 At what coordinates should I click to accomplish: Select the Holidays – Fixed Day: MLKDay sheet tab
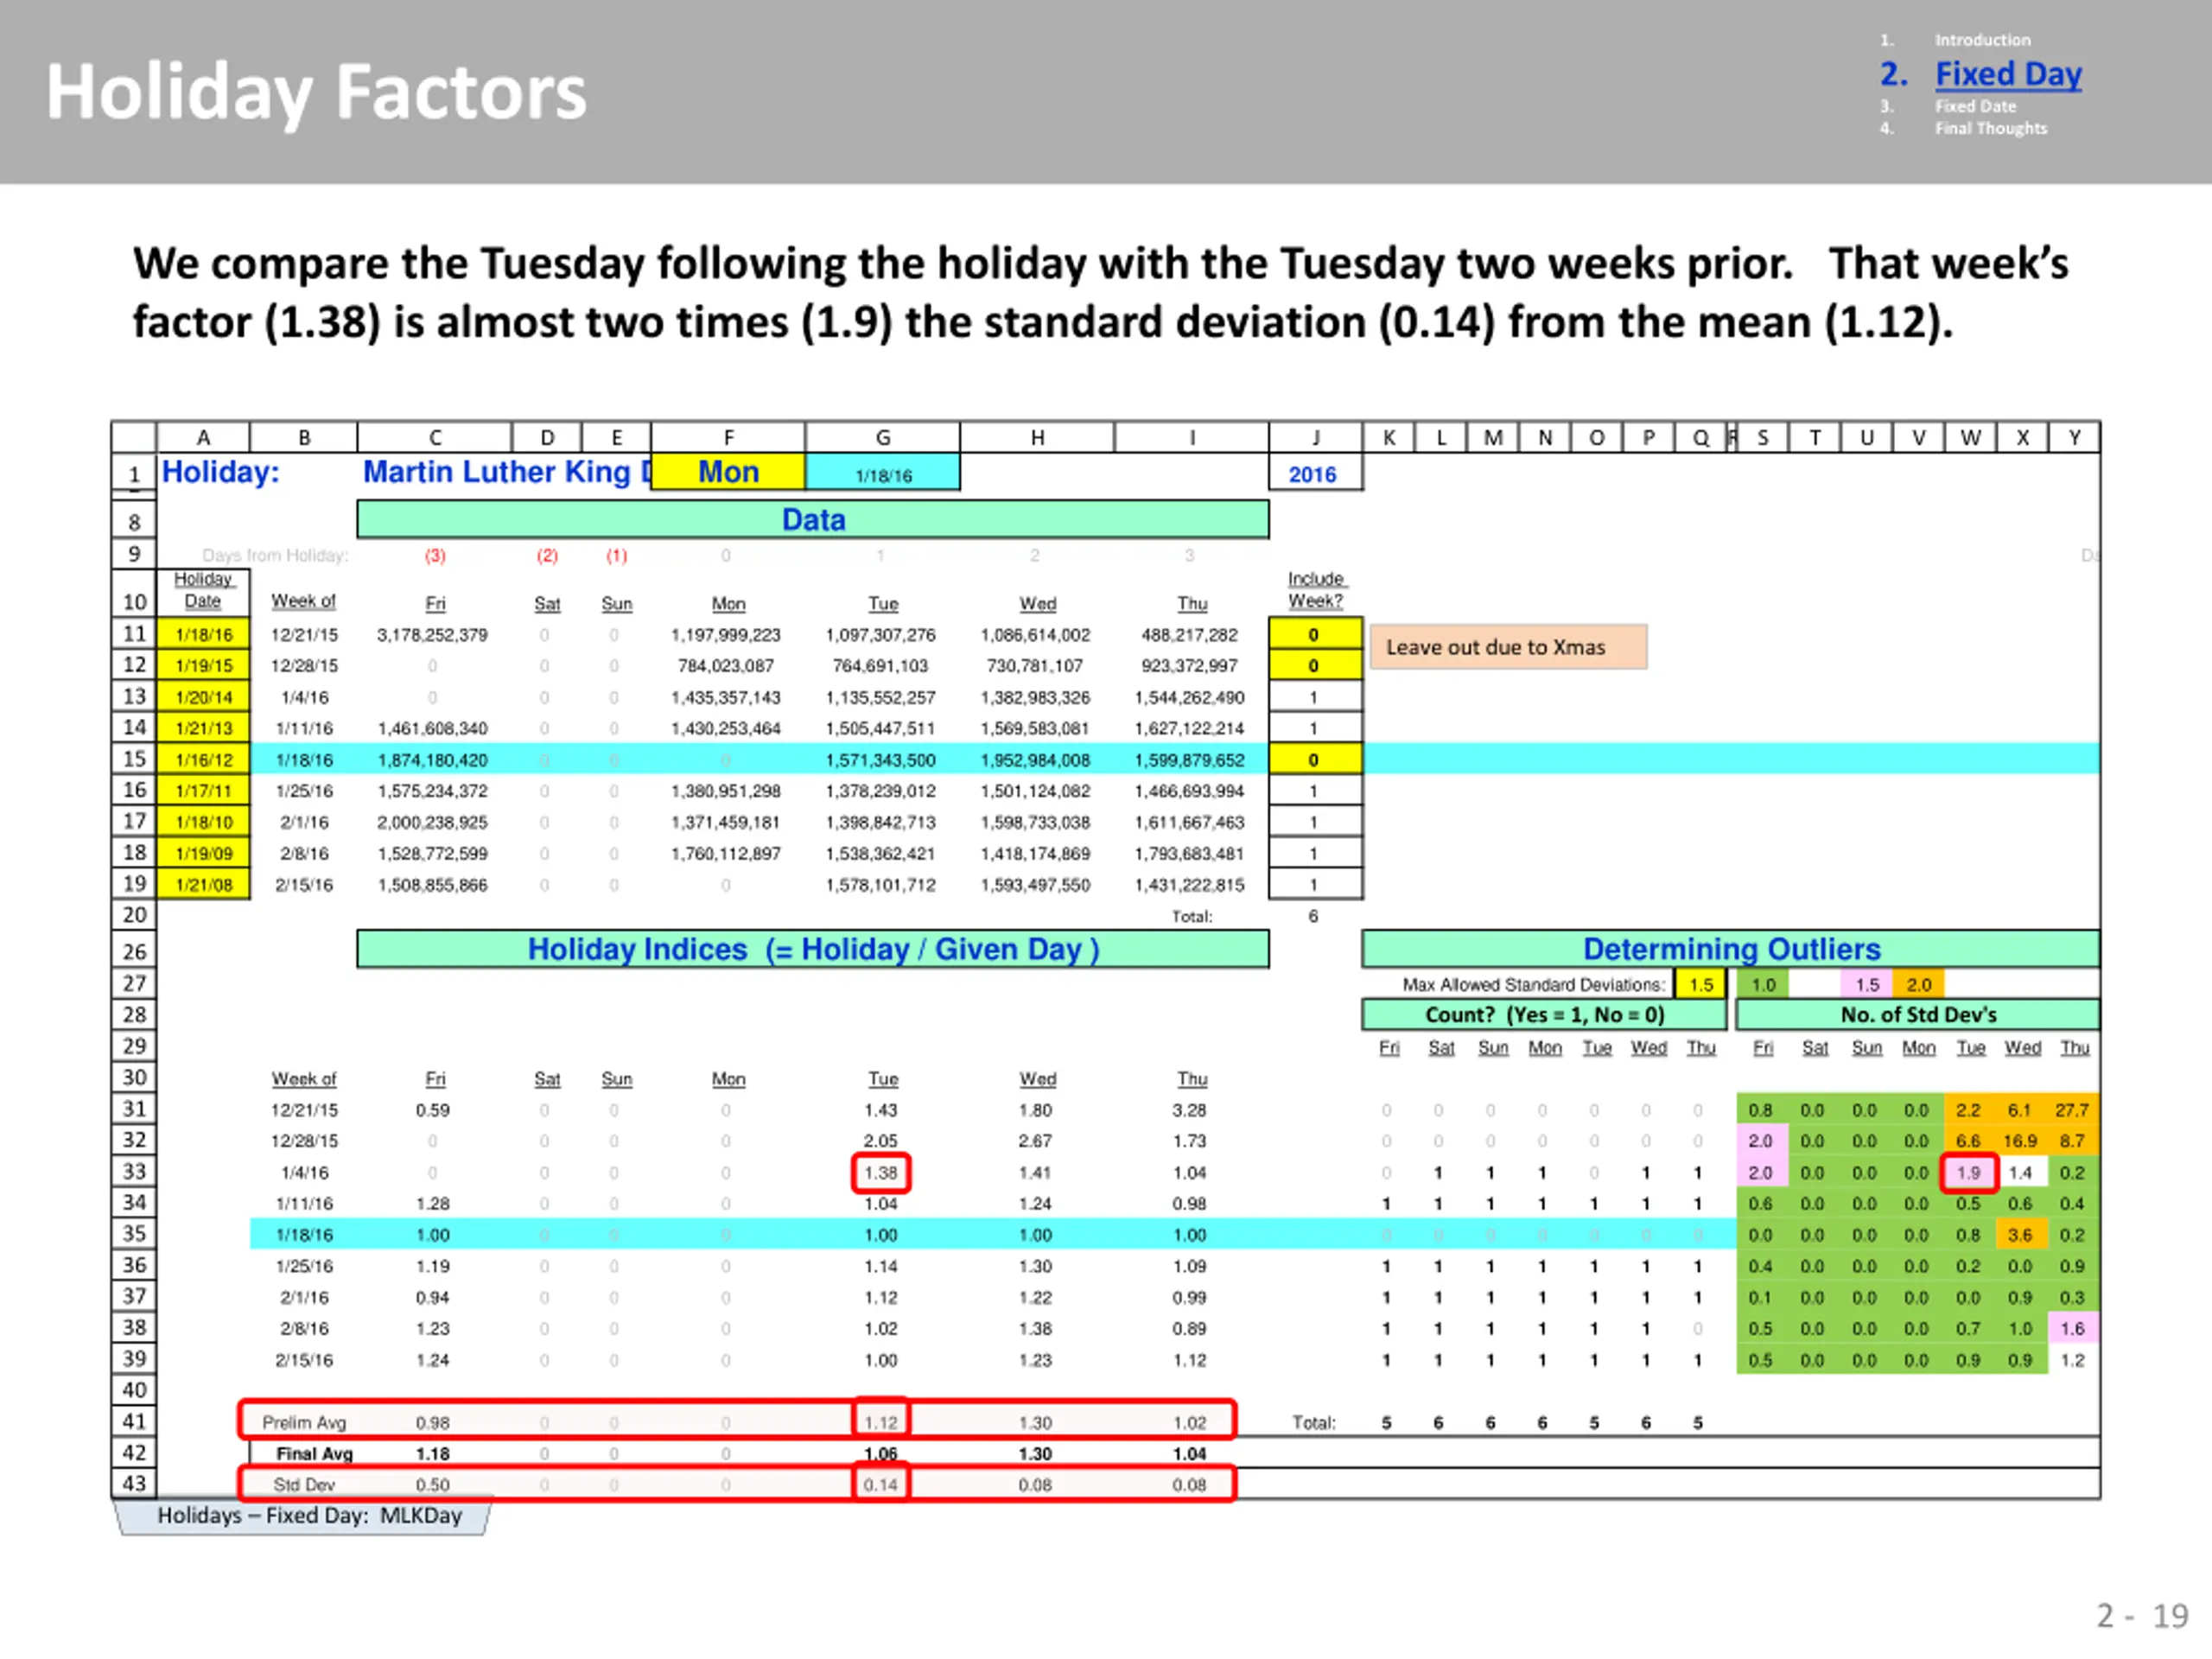coord(308,1515)
